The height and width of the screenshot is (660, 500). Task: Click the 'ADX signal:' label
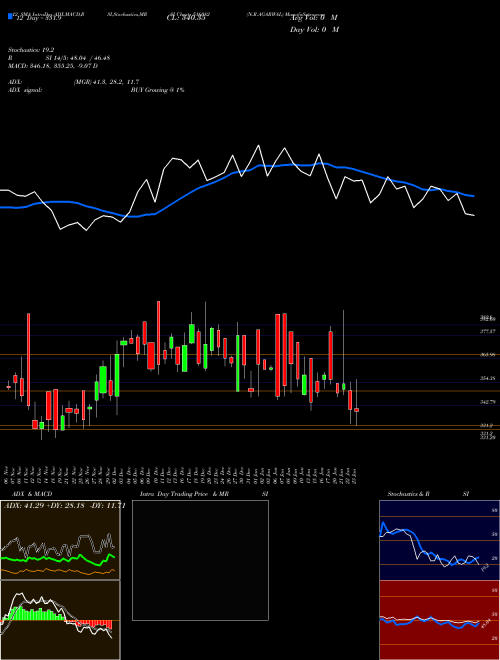coord(25,90)
